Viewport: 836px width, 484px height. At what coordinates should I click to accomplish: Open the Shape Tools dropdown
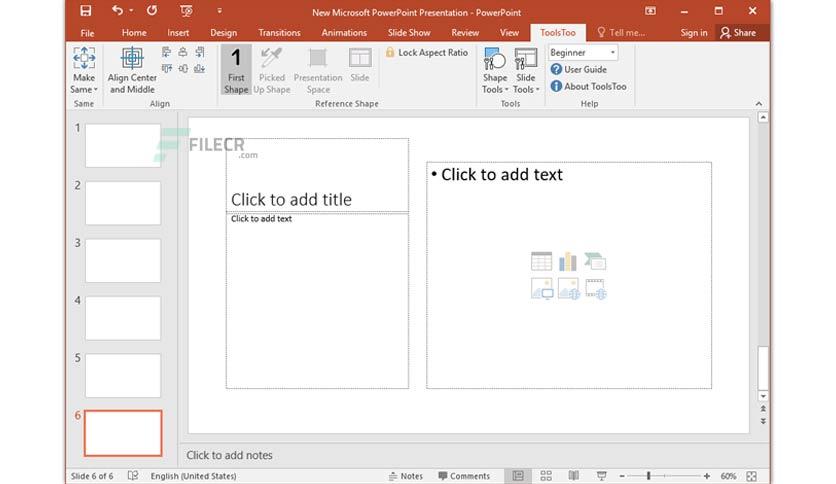495,70
